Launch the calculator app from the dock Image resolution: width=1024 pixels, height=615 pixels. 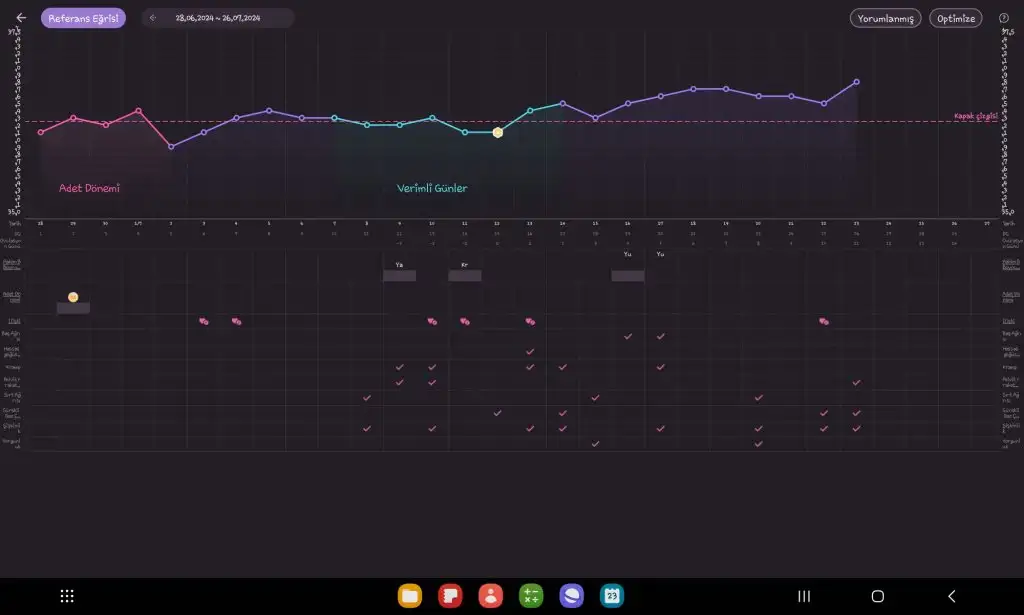(531, 596)
